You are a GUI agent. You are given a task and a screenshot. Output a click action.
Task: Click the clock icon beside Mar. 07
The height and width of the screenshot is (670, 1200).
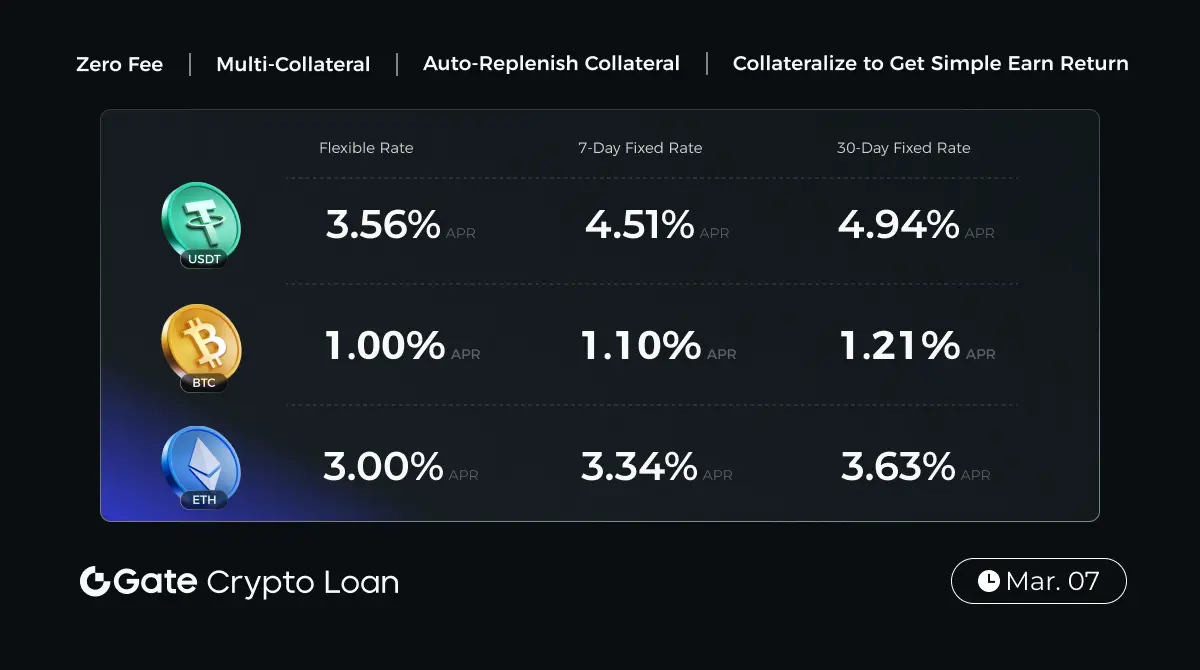[x=988, y=581]
